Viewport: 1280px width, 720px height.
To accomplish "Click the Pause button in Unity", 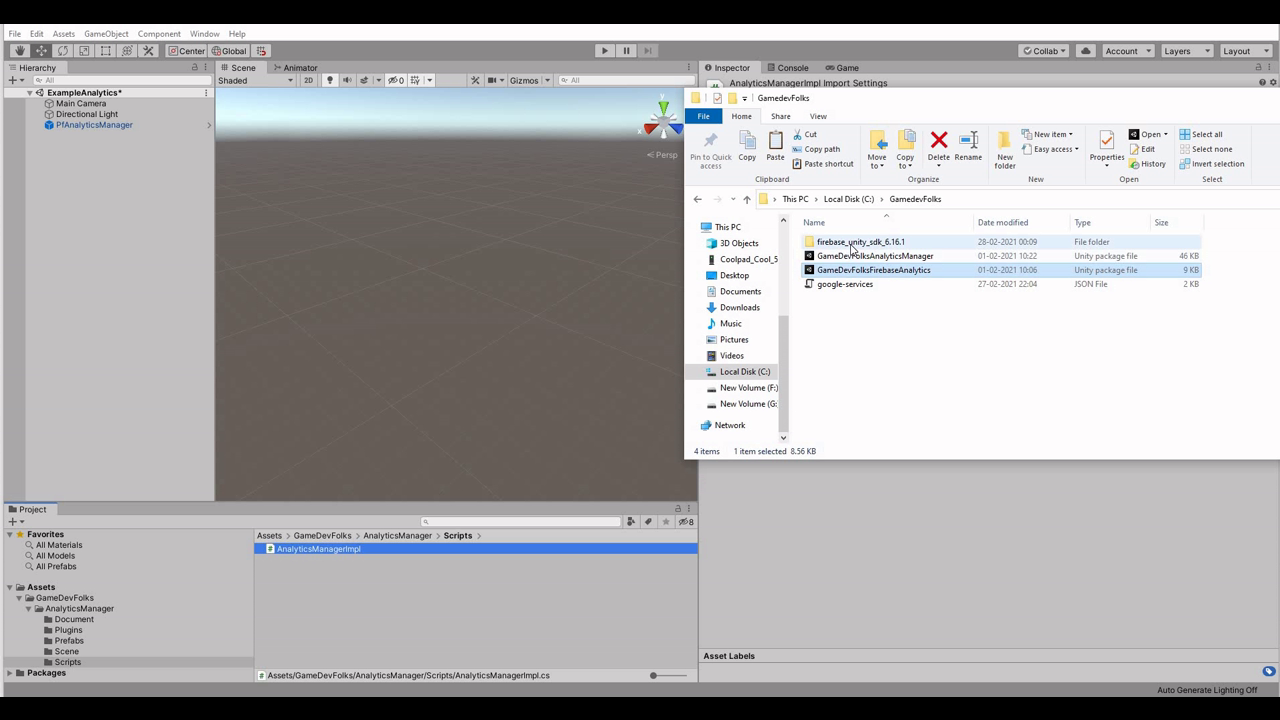I will pyautogui.click(x=626, y=51).
